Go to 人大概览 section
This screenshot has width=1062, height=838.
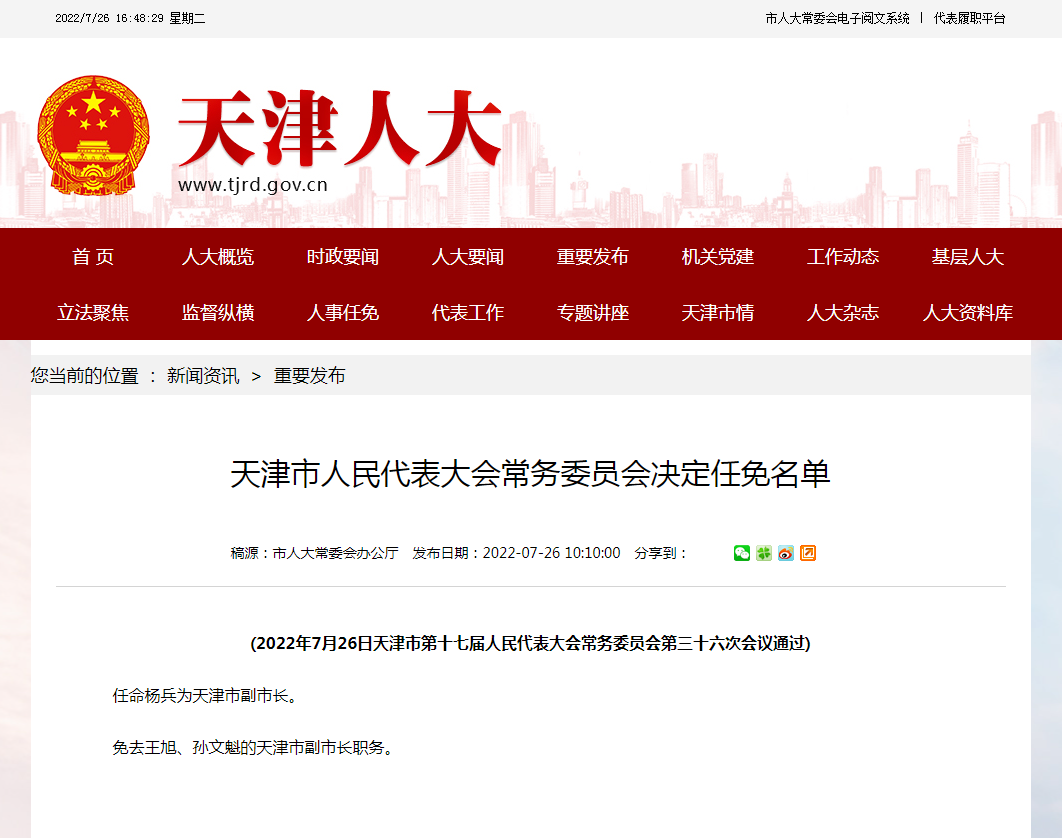[x=218, y=257]
